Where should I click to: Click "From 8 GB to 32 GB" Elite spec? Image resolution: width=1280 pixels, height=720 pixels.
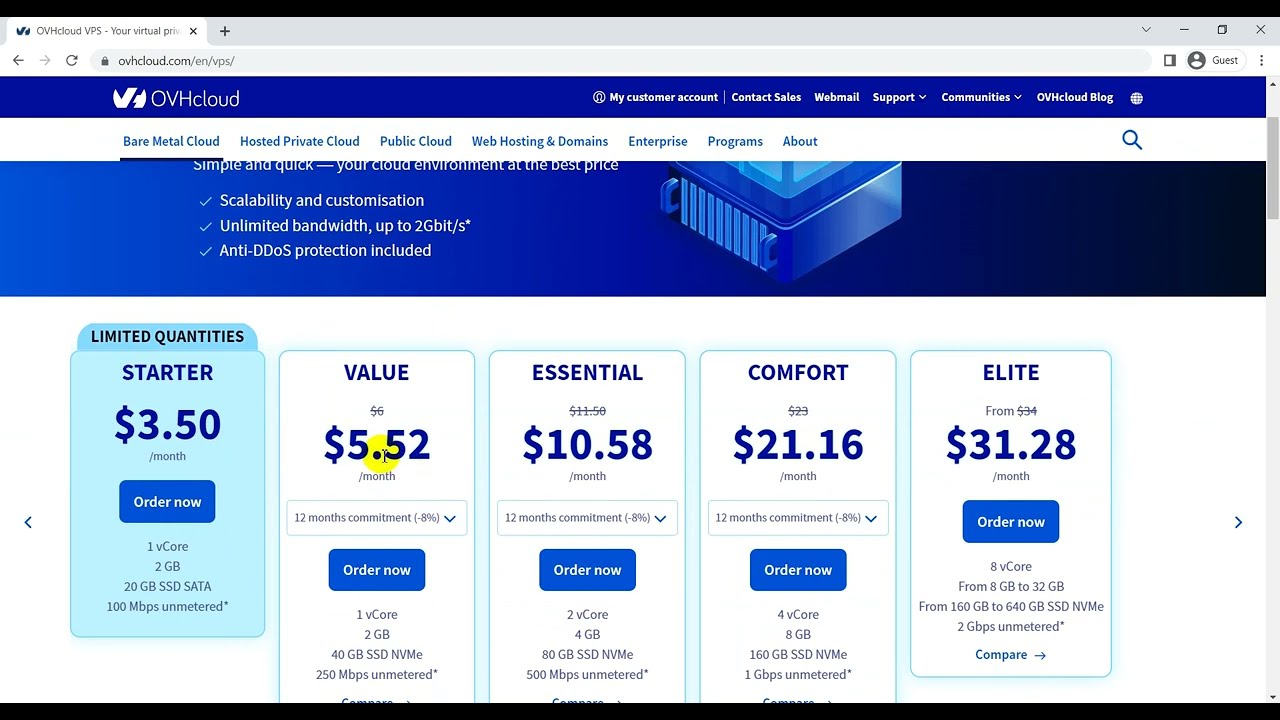[1011, 586]
